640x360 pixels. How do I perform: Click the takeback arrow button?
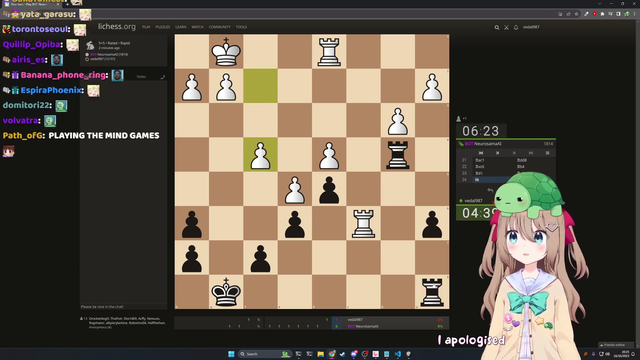point(490,190)
